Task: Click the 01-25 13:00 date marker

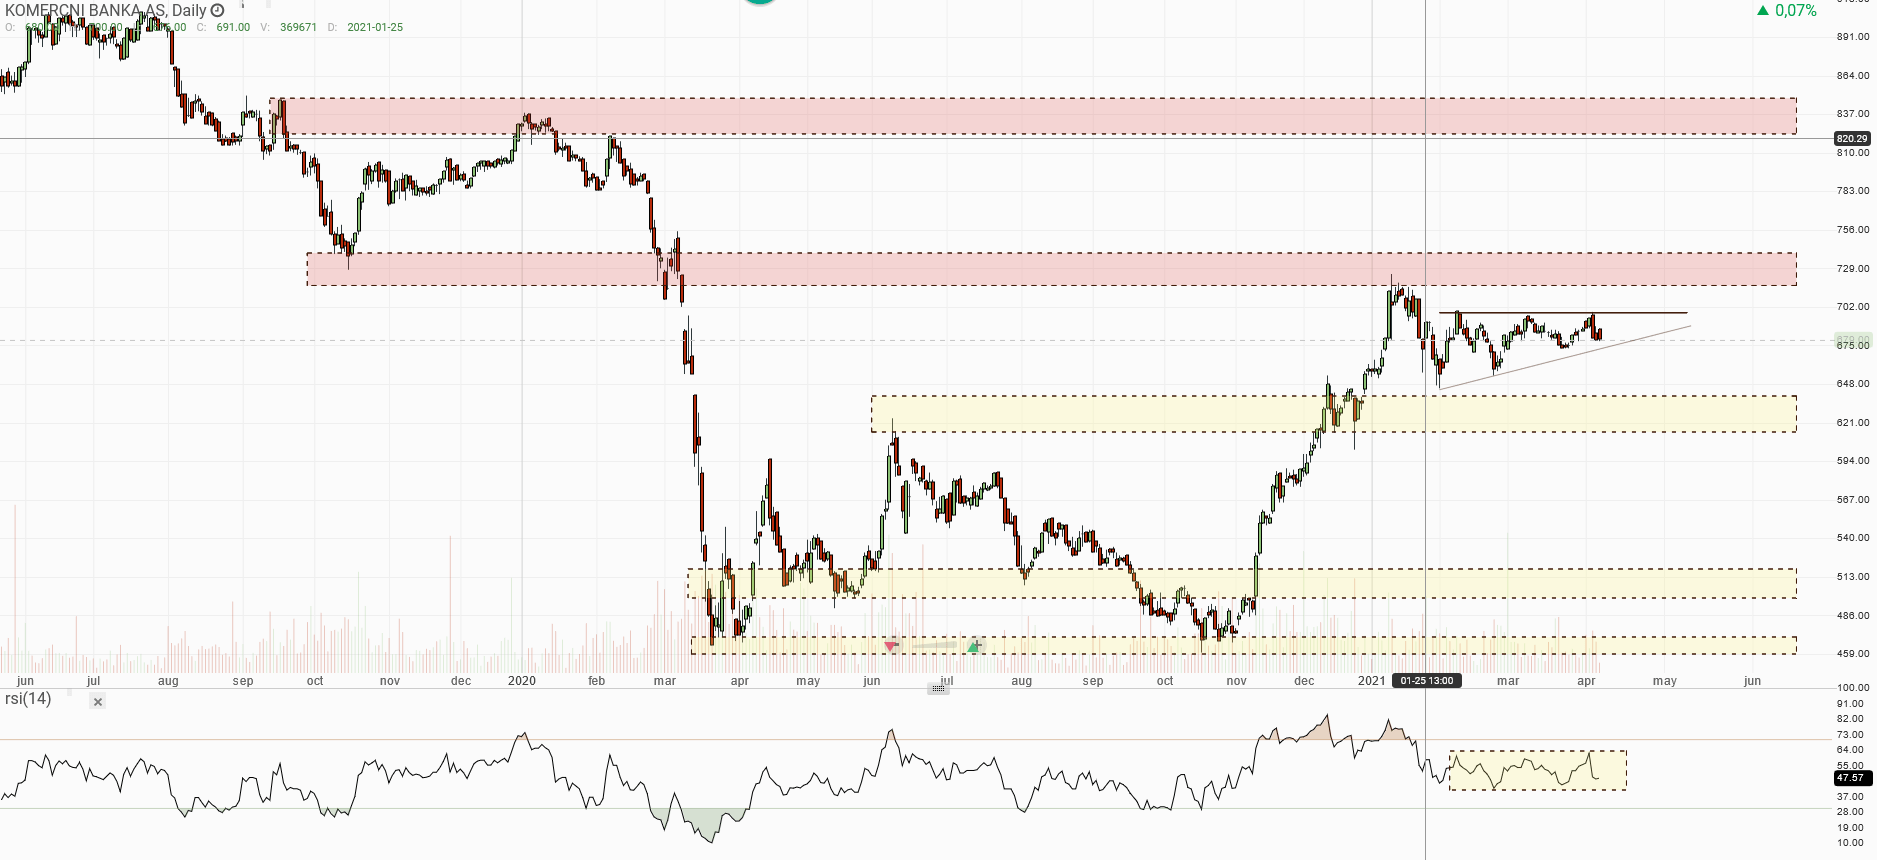Action: (1426, 681)
